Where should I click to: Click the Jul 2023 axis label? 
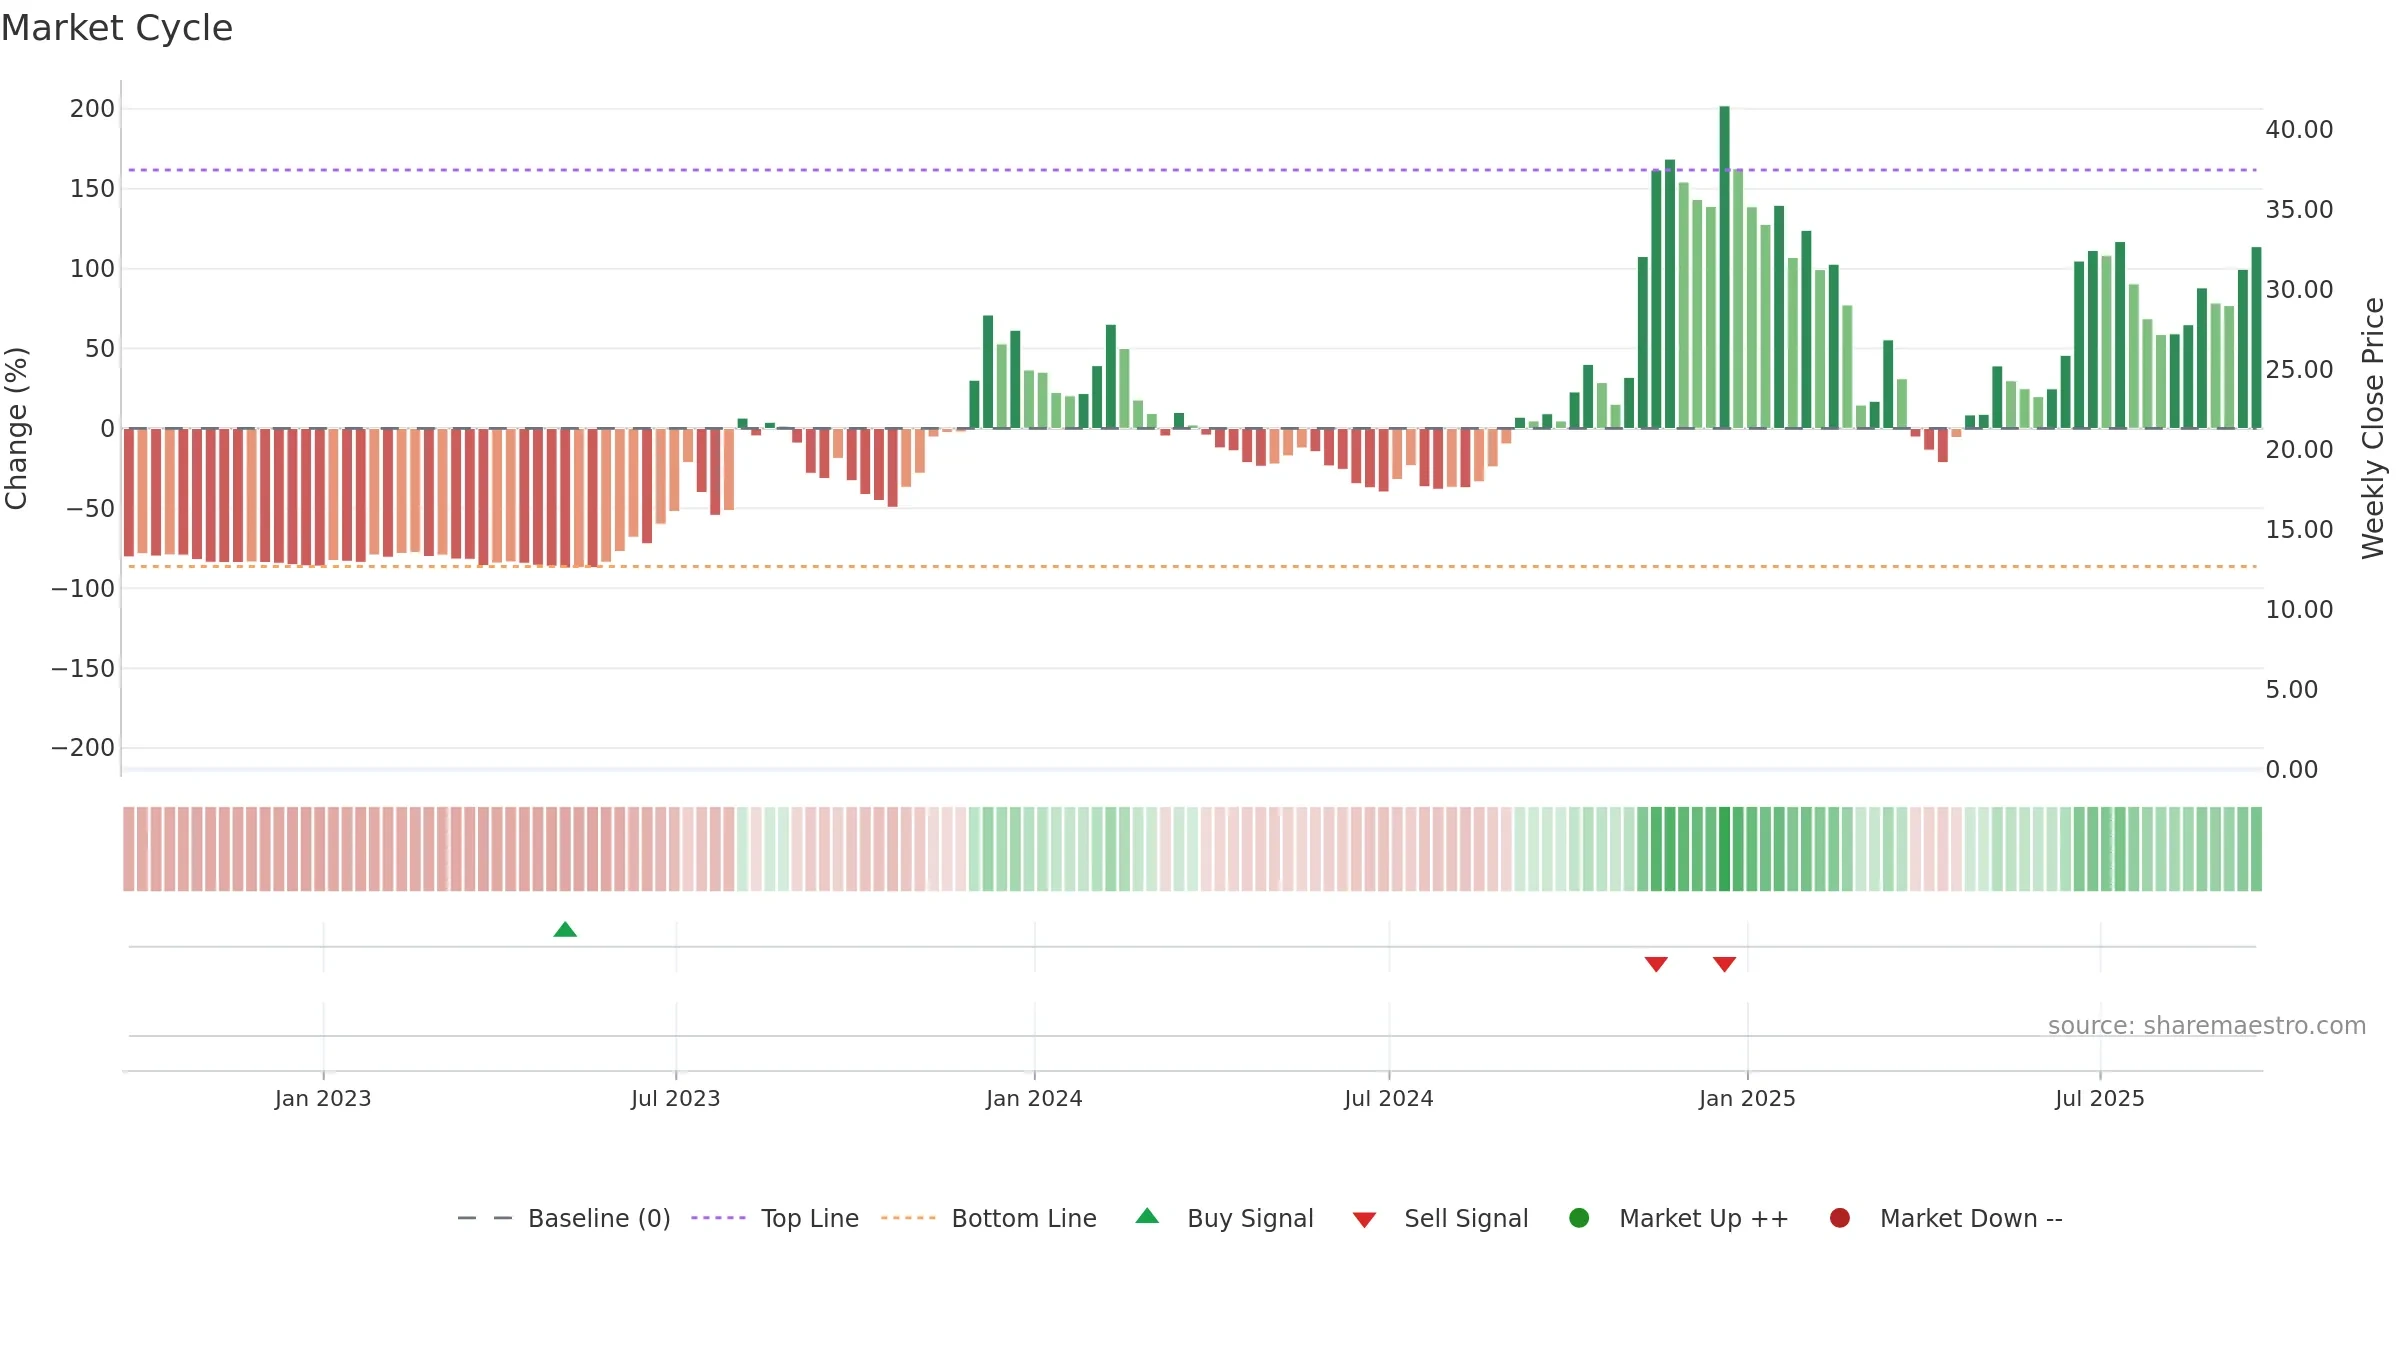pos(676,1098)
